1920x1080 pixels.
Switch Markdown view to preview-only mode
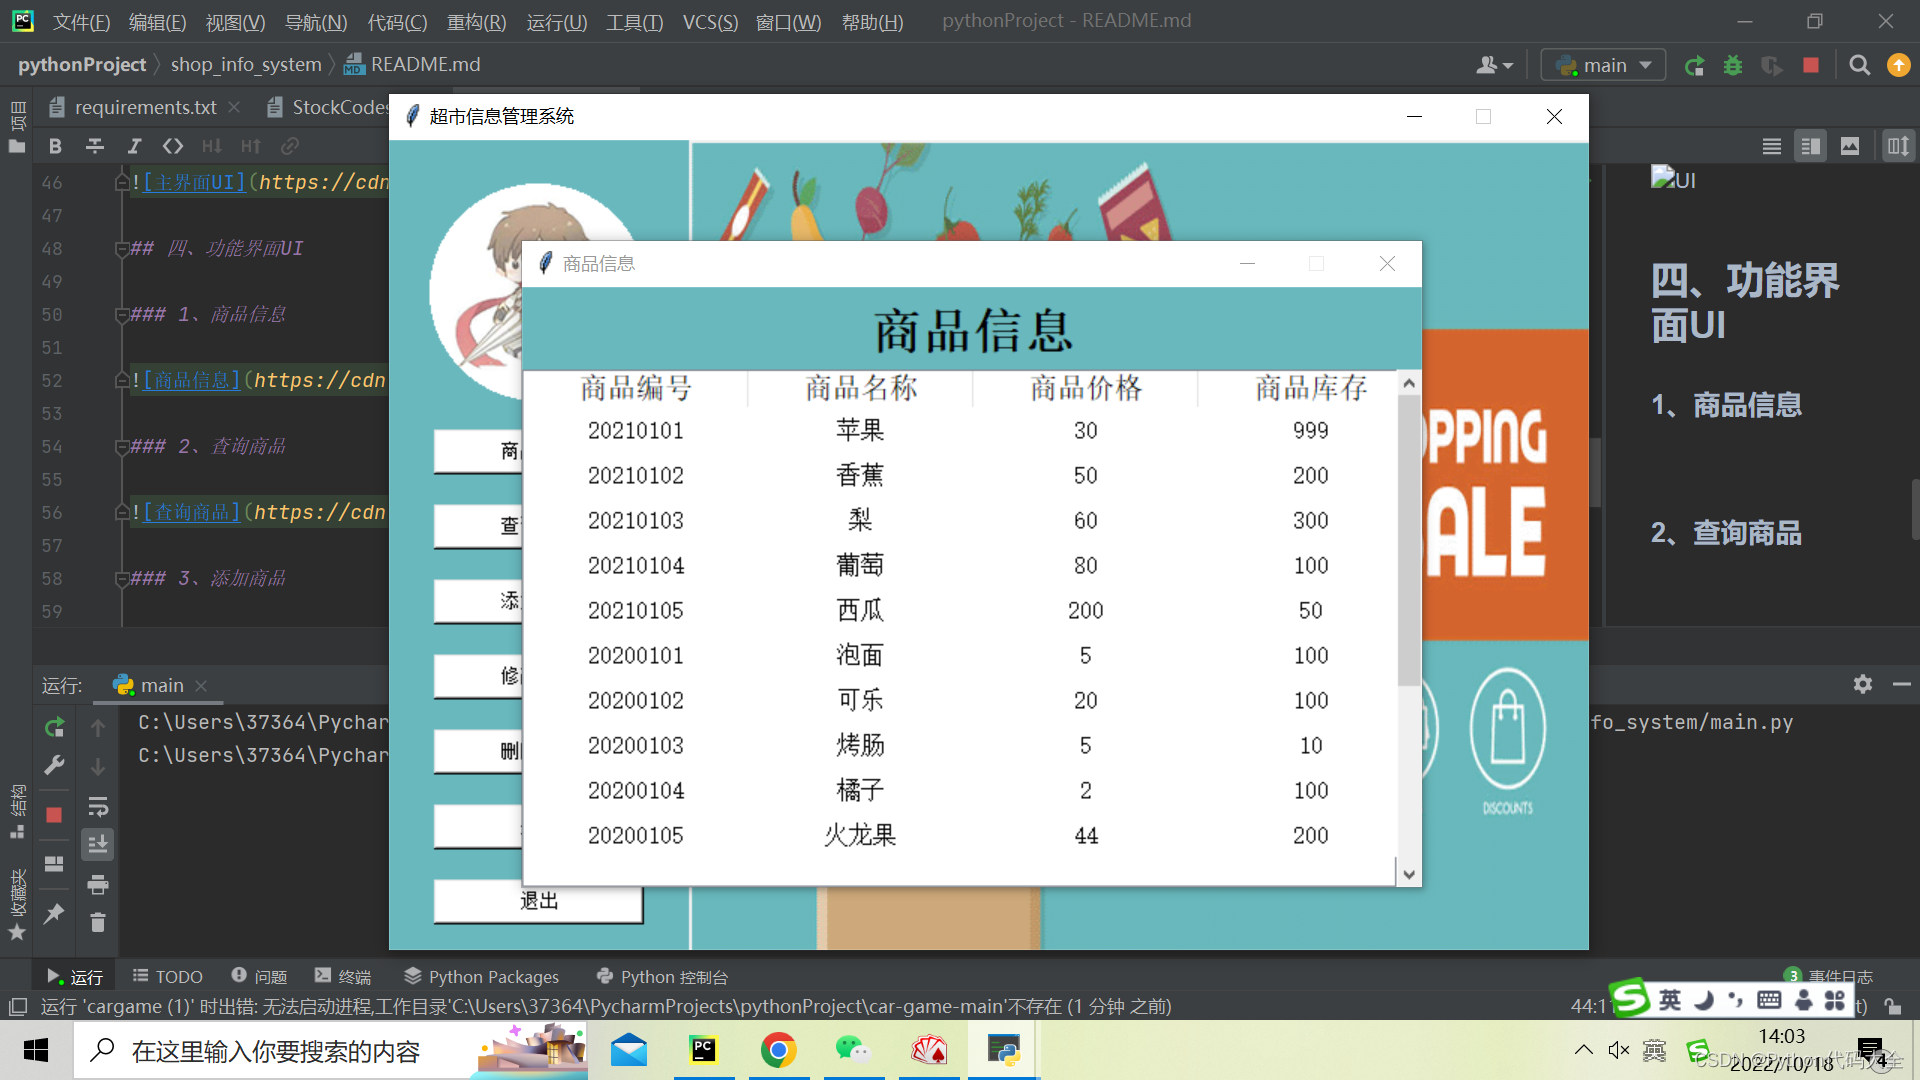pyautogui.click(x=1849, y=145)
